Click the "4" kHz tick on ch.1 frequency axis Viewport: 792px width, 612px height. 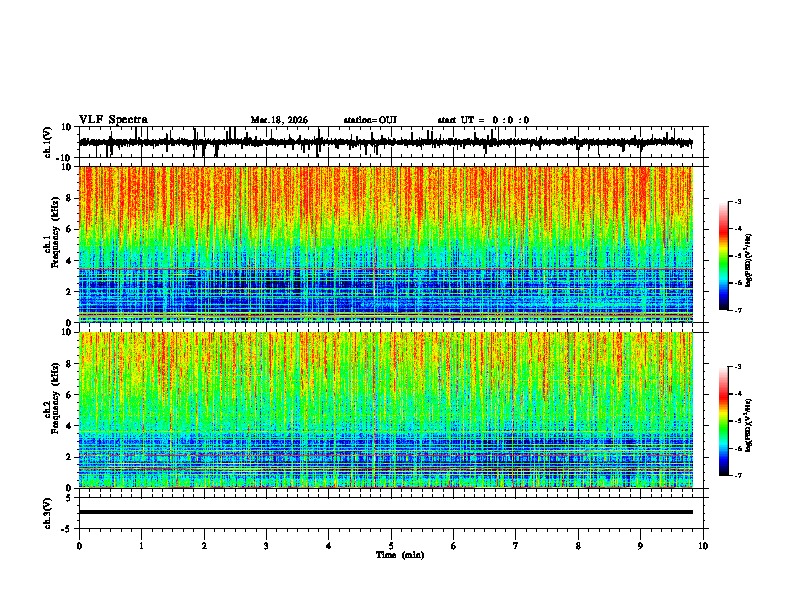coord(69,261)
